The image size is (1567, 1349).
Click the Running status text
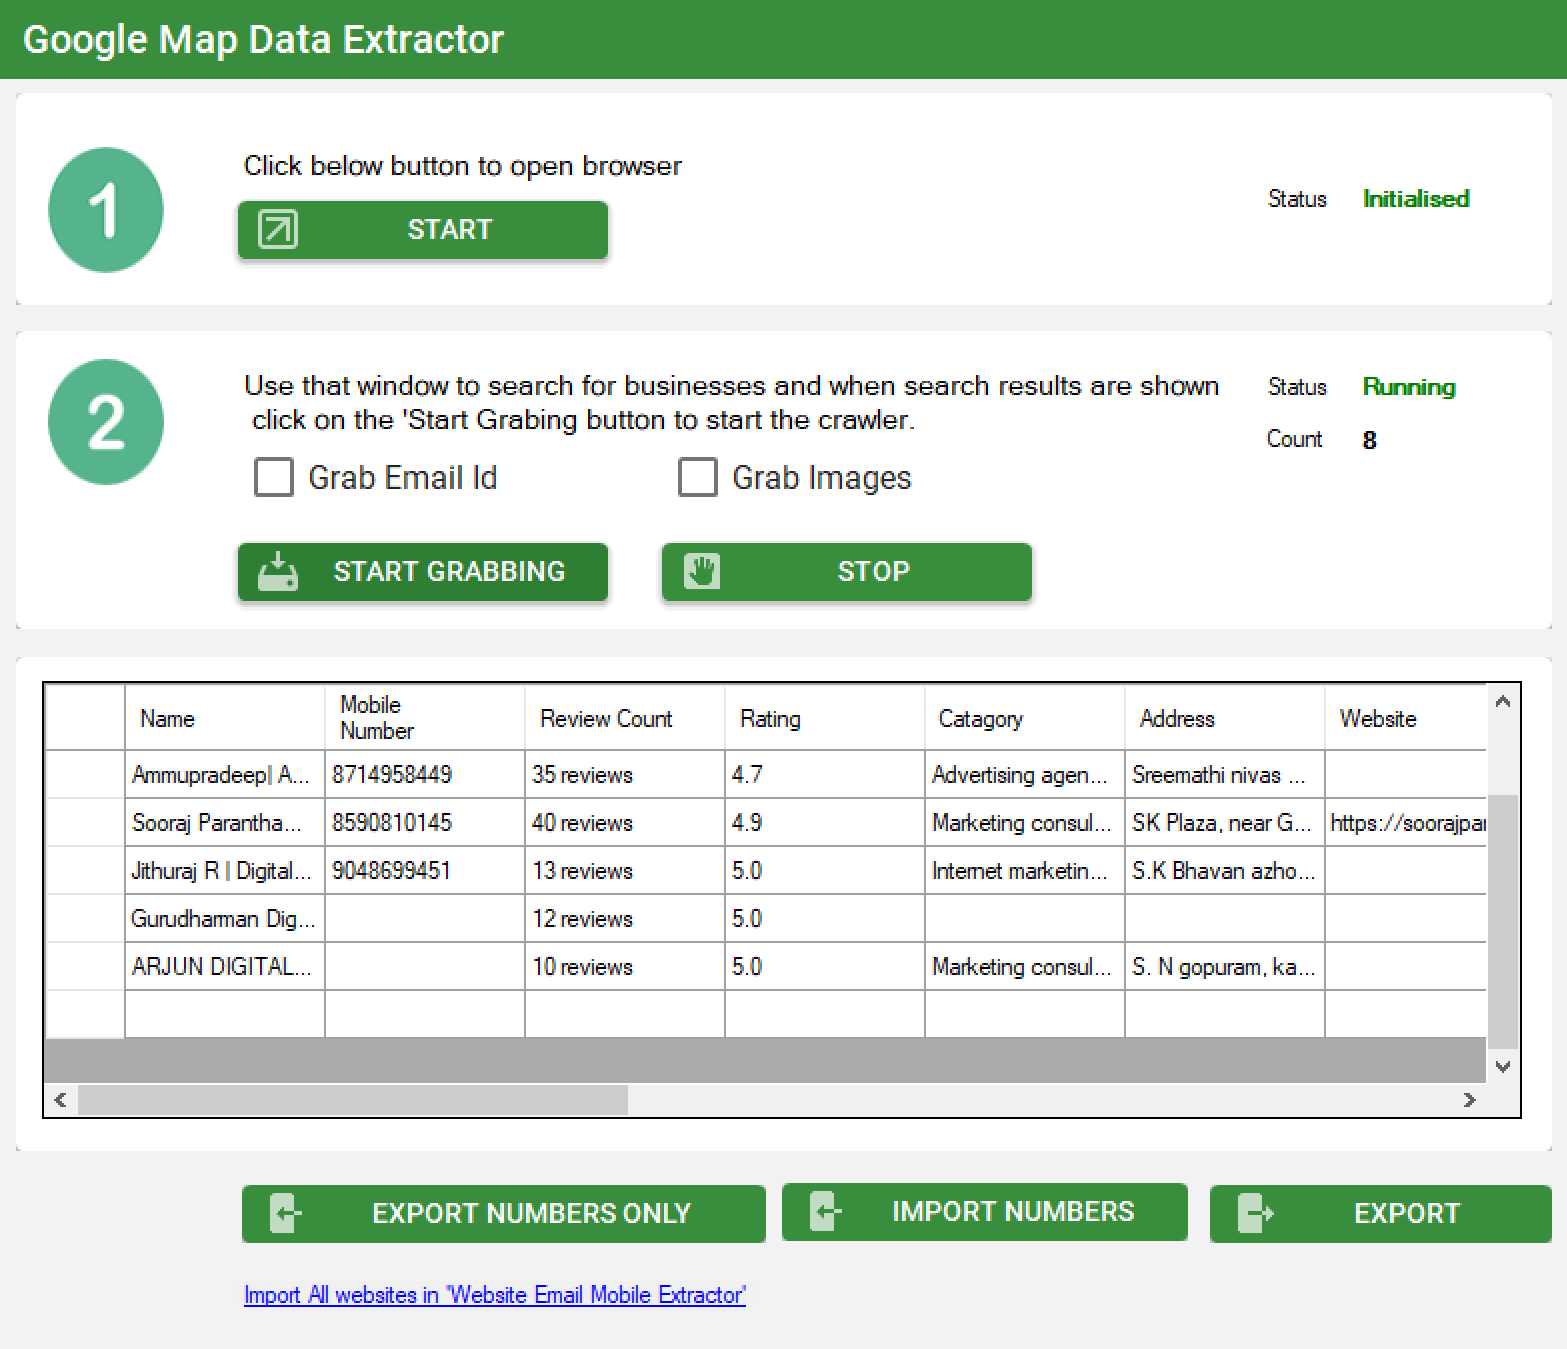pos(1409,386)
